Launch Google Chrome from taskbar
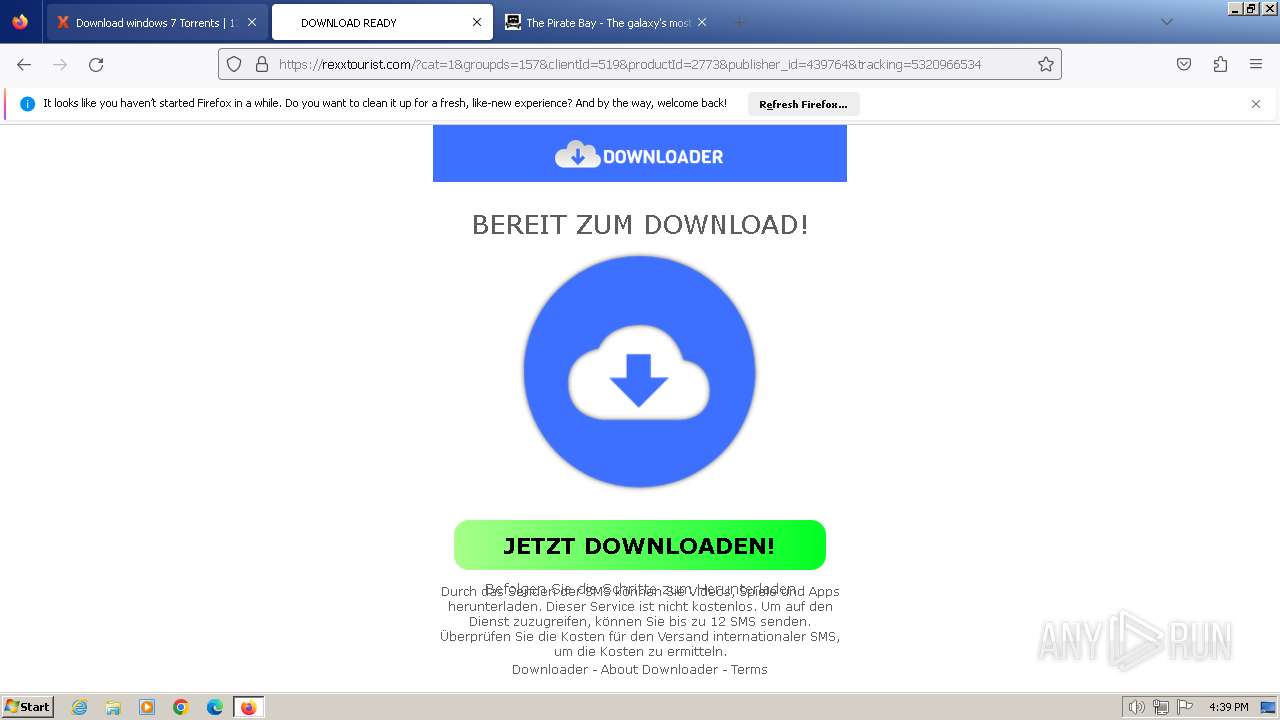Image resolution: width=1280 pixels, height=720 pixels. click(181, 707)
